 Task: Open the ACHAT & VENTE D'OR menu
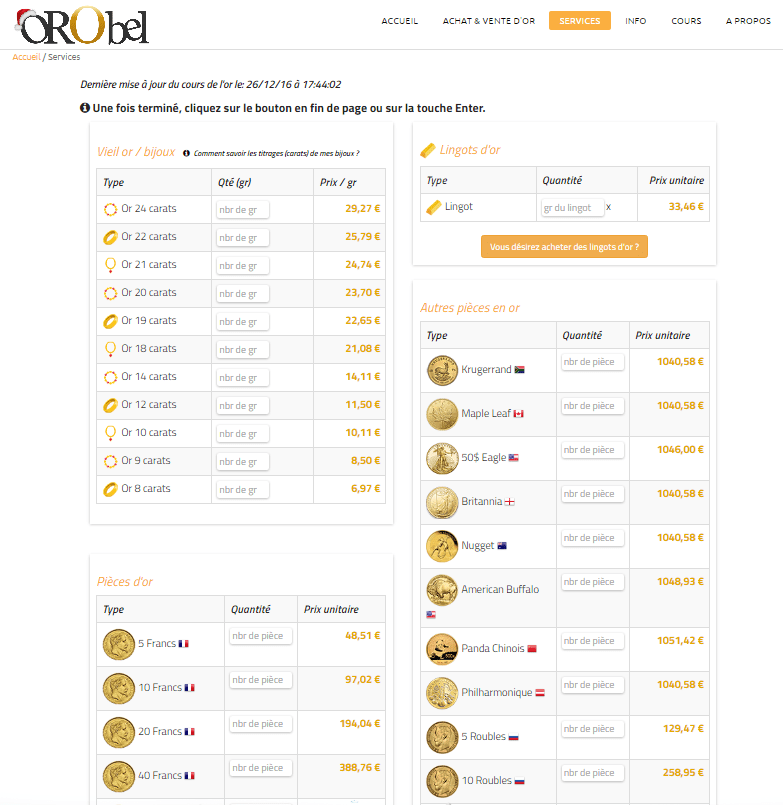click(489, 21)
